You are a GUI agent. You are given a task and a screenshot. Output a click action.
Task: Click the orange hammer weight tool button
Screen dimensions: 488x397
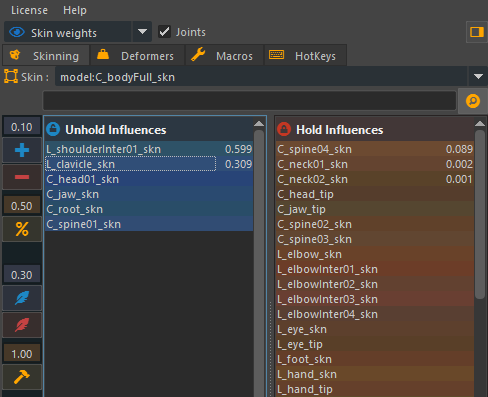click(x=22, y=377)
